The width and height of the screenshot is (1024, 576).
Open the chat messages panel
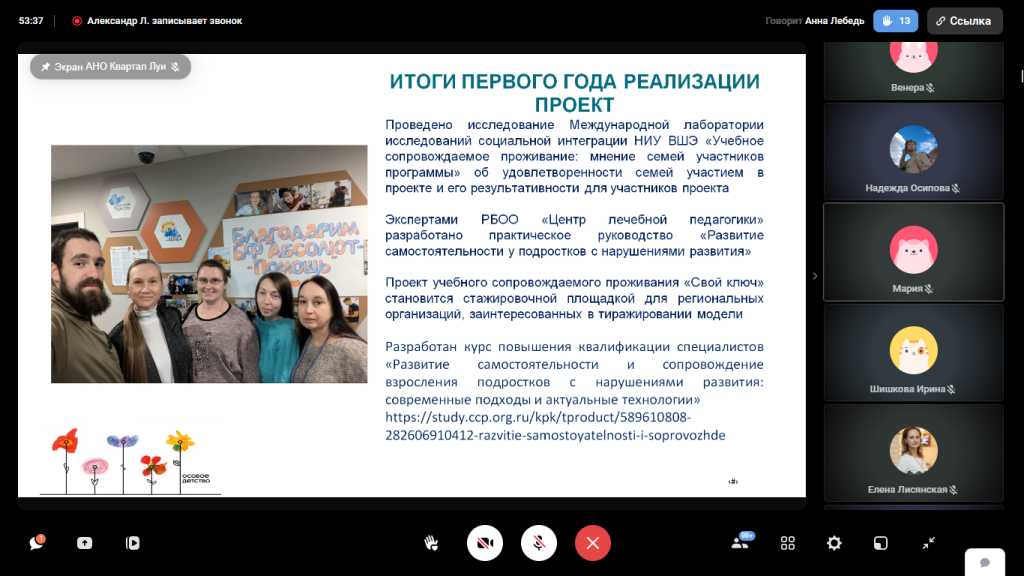38,543
